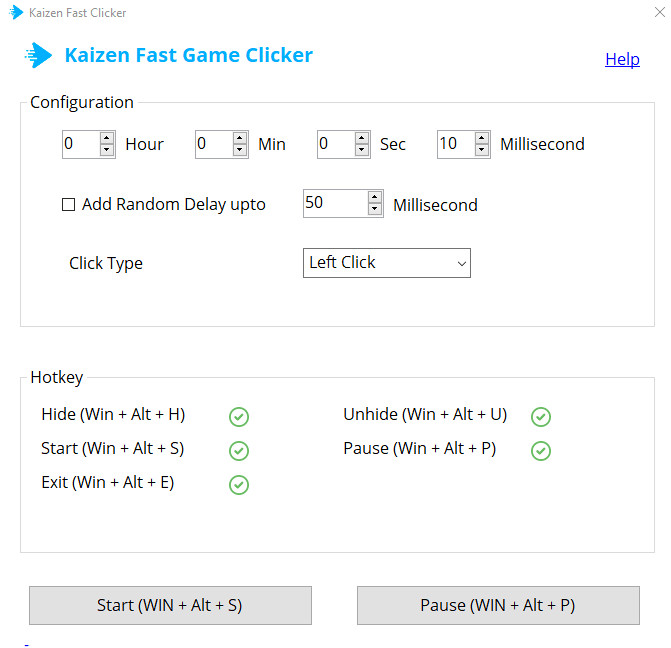The width and height of the screenshot is (671, 648).
Task: Click the random delay field showing 50
Action: (333, 203)
